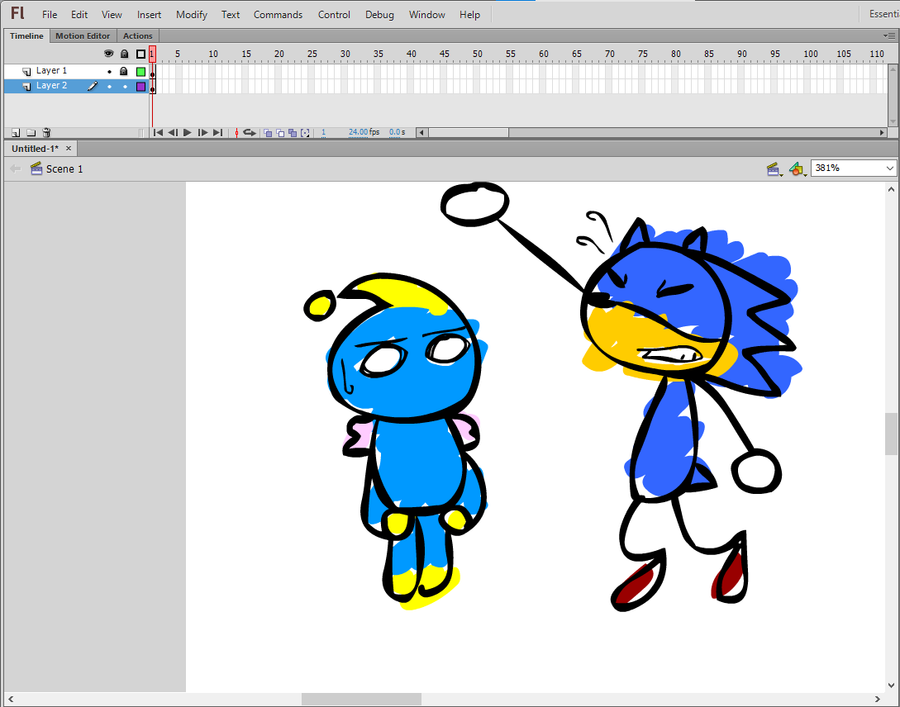Open the Debug menu
Image resolution: width=900 pixels, height=707 pixels.
379,14
